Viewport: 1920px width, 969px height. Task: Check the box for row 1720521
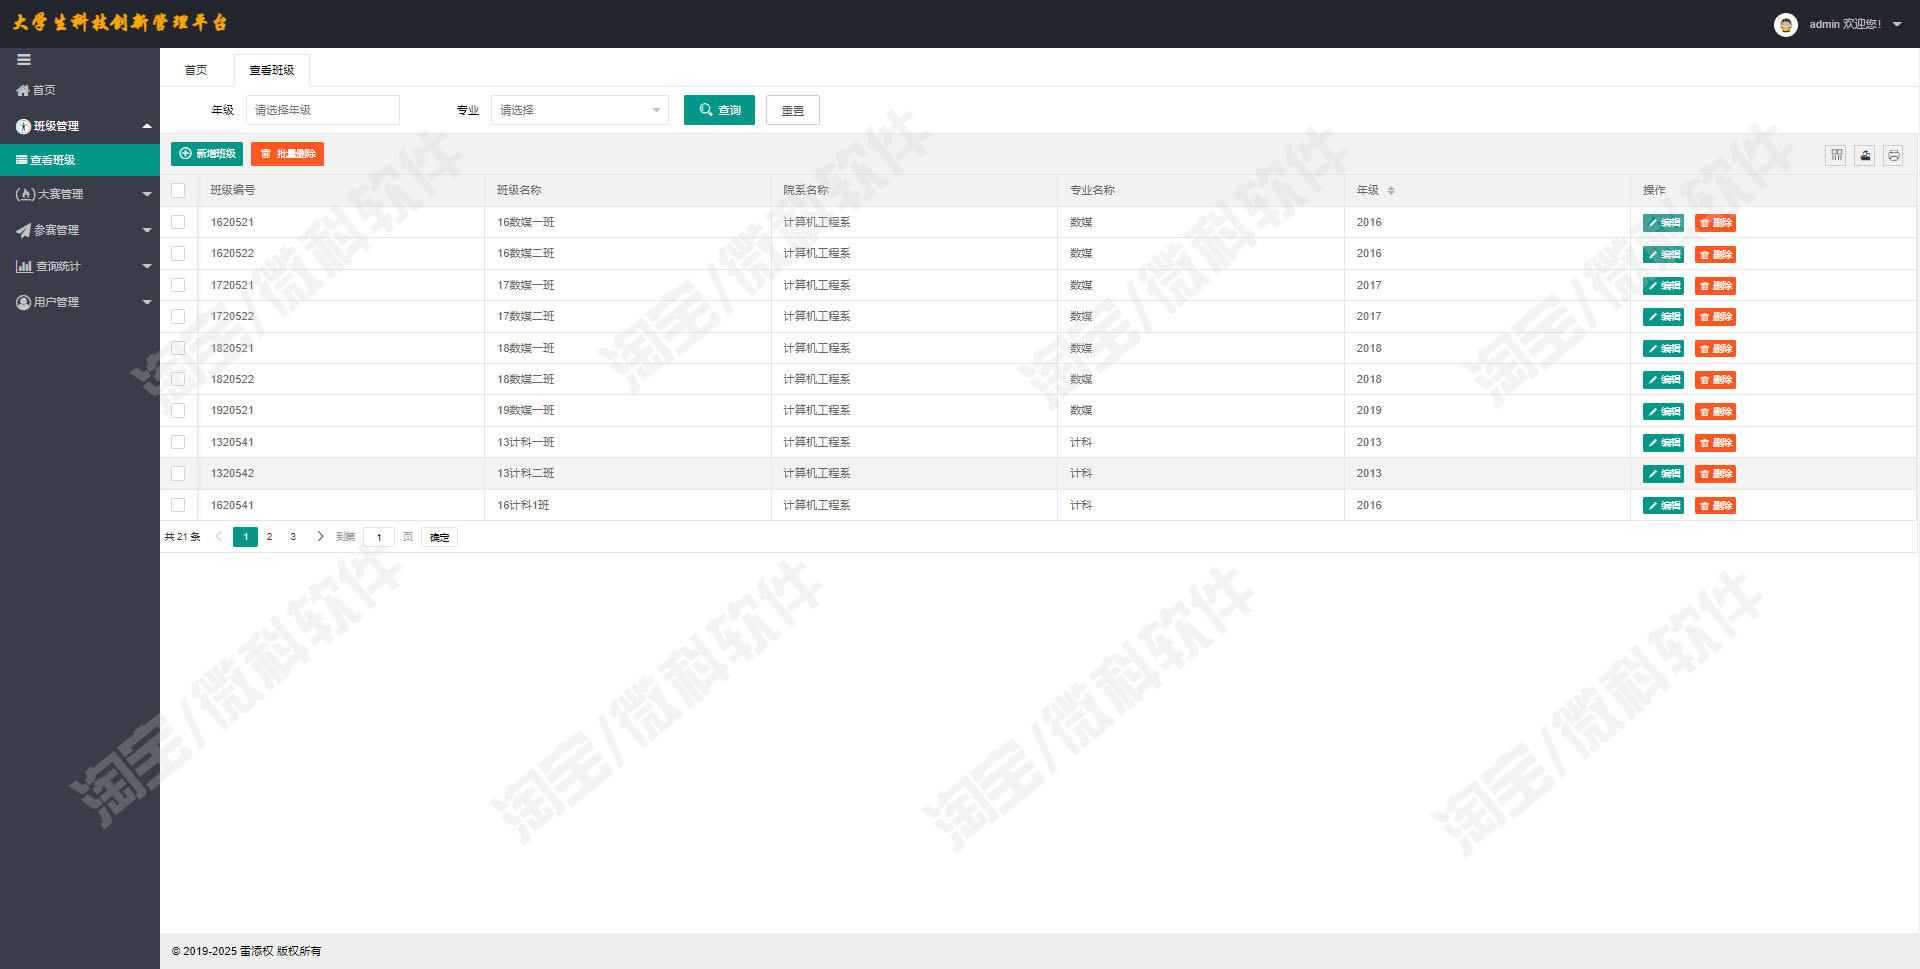[178, 285]
